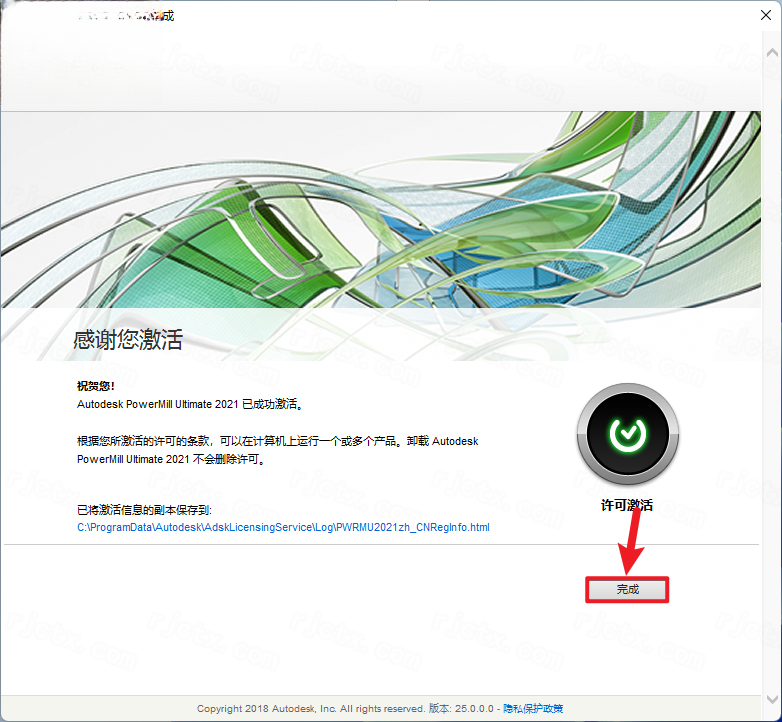Click the 'PowerMill Ultimate 2021 已成功激活' line
Viewport: 782px width, 722px height.
click(x=190, y=404)
